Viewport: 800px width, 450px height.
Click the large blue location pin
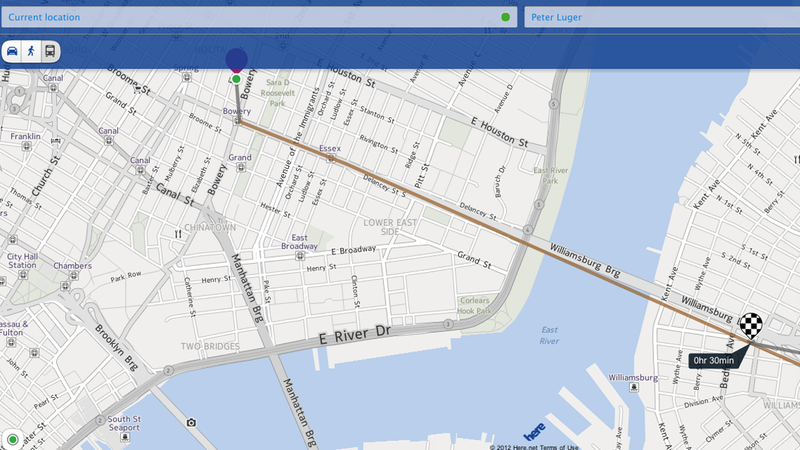click(237, 60)
